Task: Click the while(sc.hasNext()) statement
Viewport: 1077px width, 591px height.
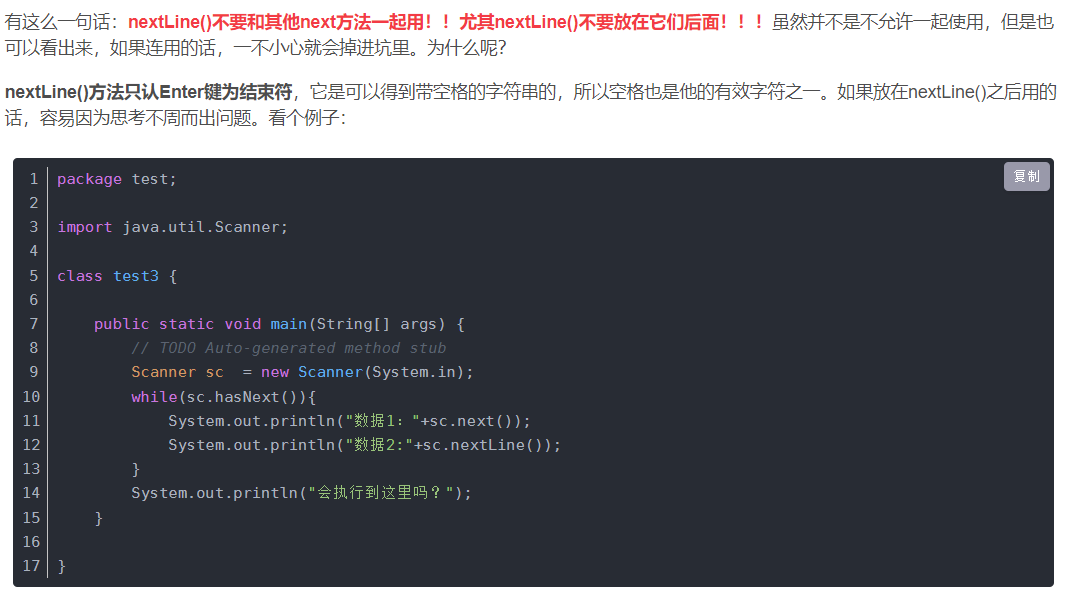Action: [223, 397]
